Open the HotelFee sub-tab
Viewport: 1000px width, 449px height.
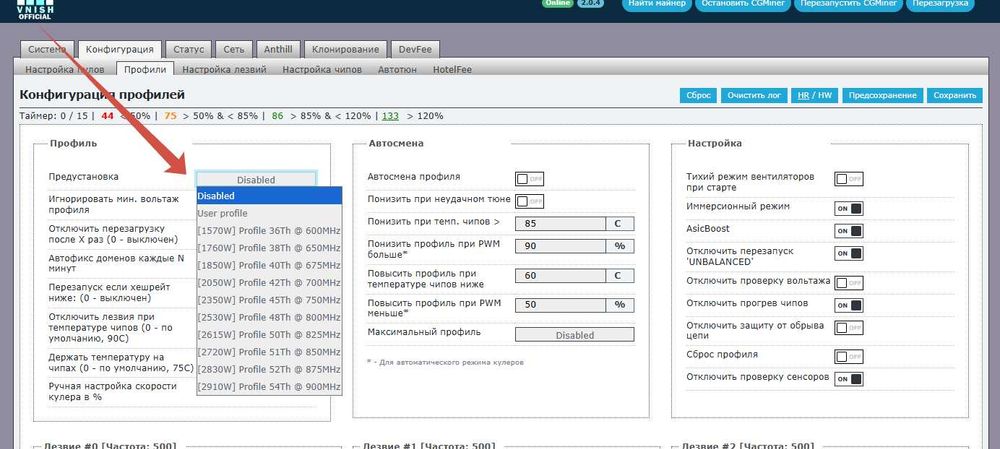[452, 70]
